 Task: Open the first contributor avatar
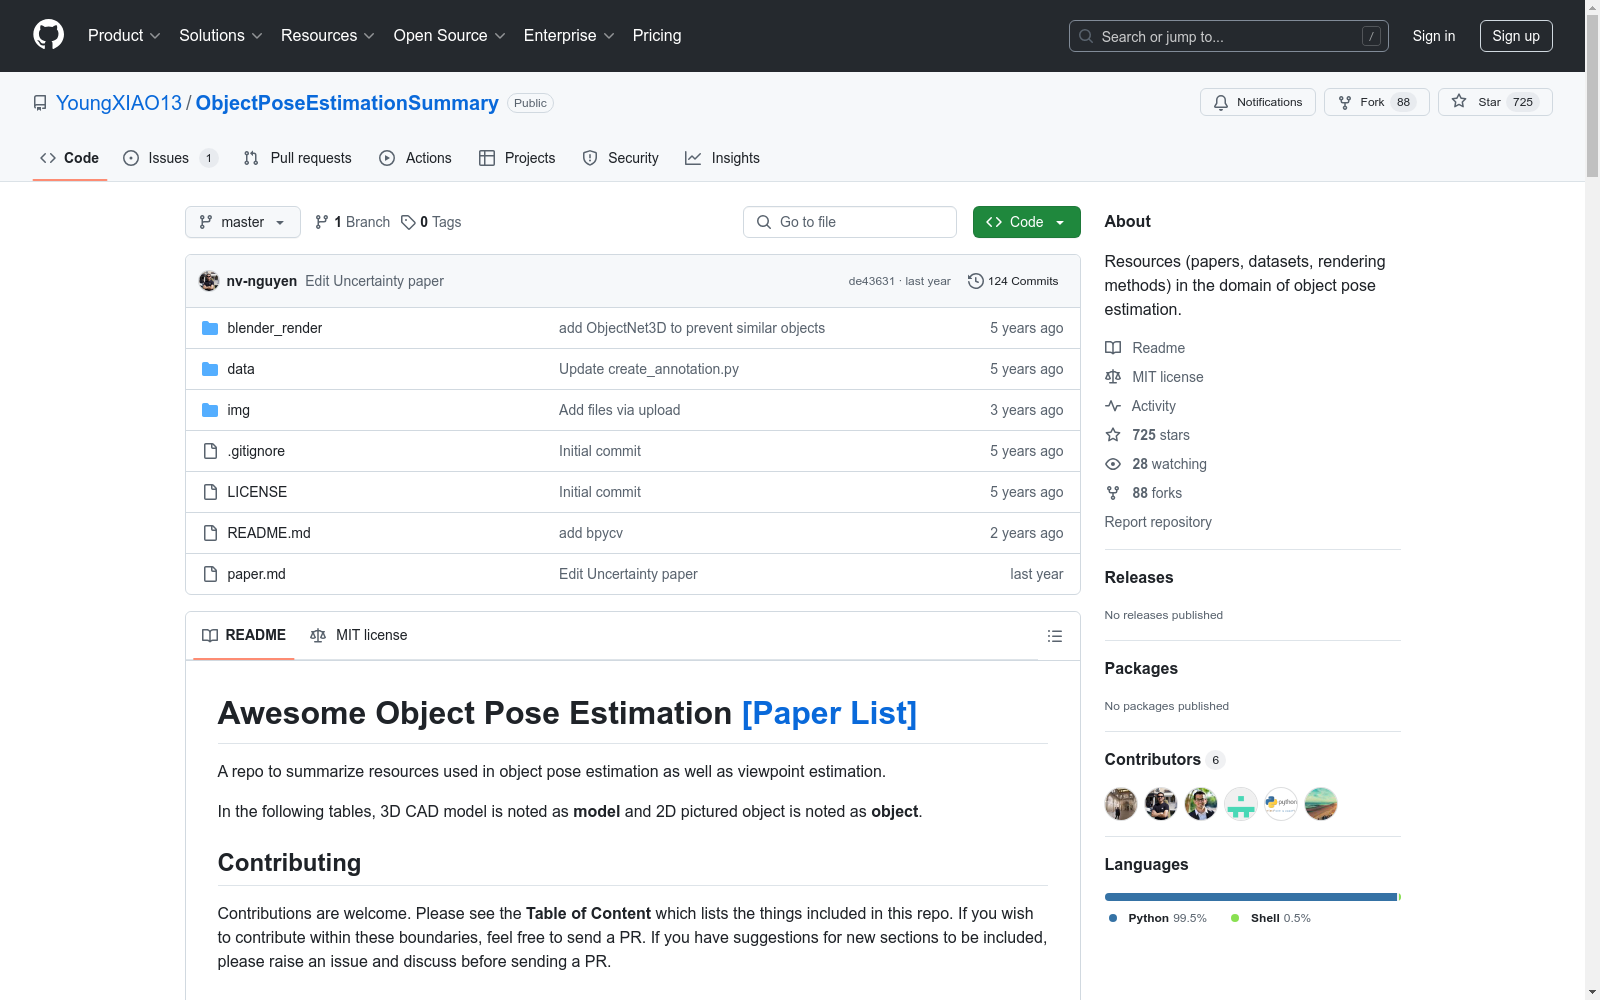pyautogui.click(x=1121, y=804)
